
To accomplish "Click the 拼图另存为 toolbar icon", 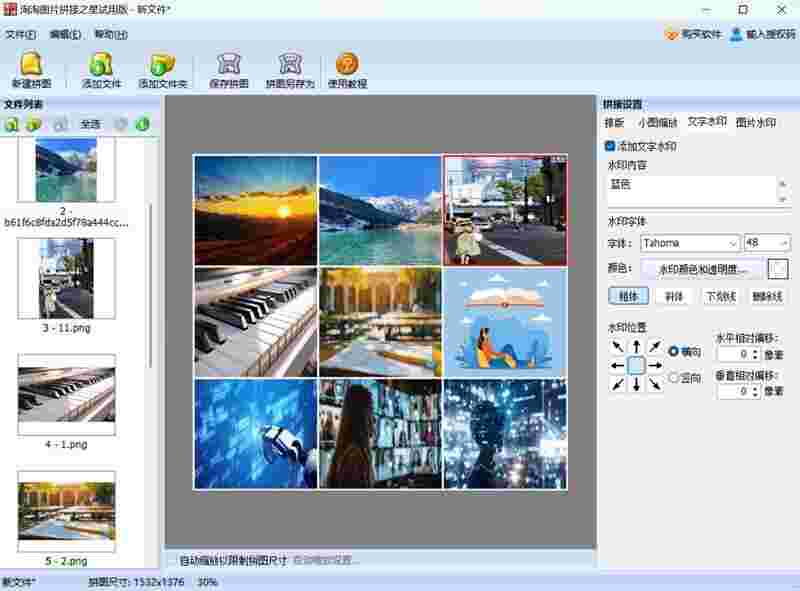I will (290, 70).
